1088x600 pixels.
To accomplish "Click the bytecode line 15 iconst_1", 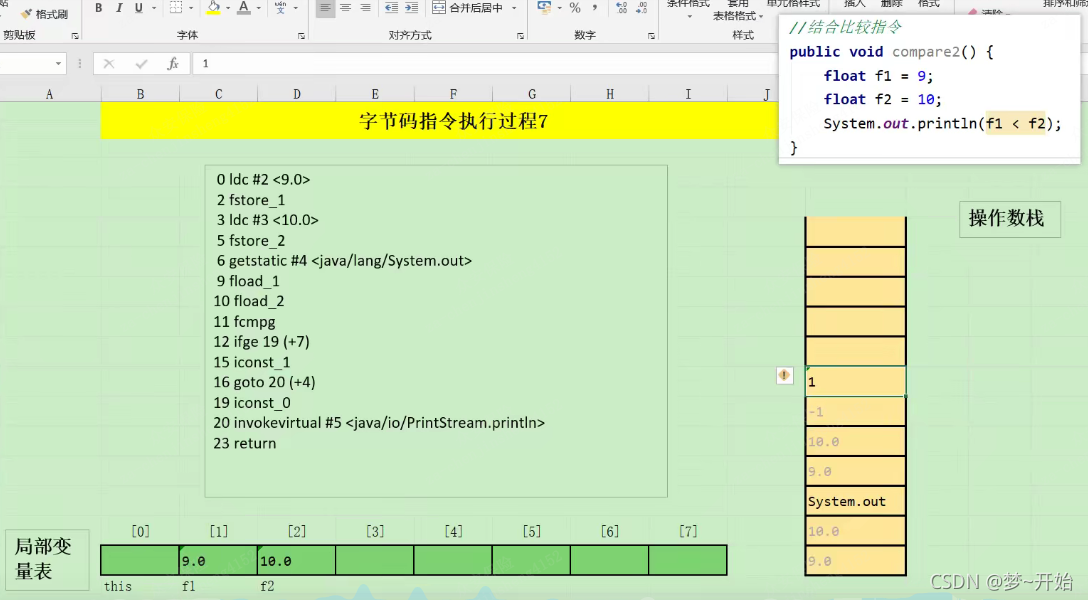I will (x=252, y=362).
